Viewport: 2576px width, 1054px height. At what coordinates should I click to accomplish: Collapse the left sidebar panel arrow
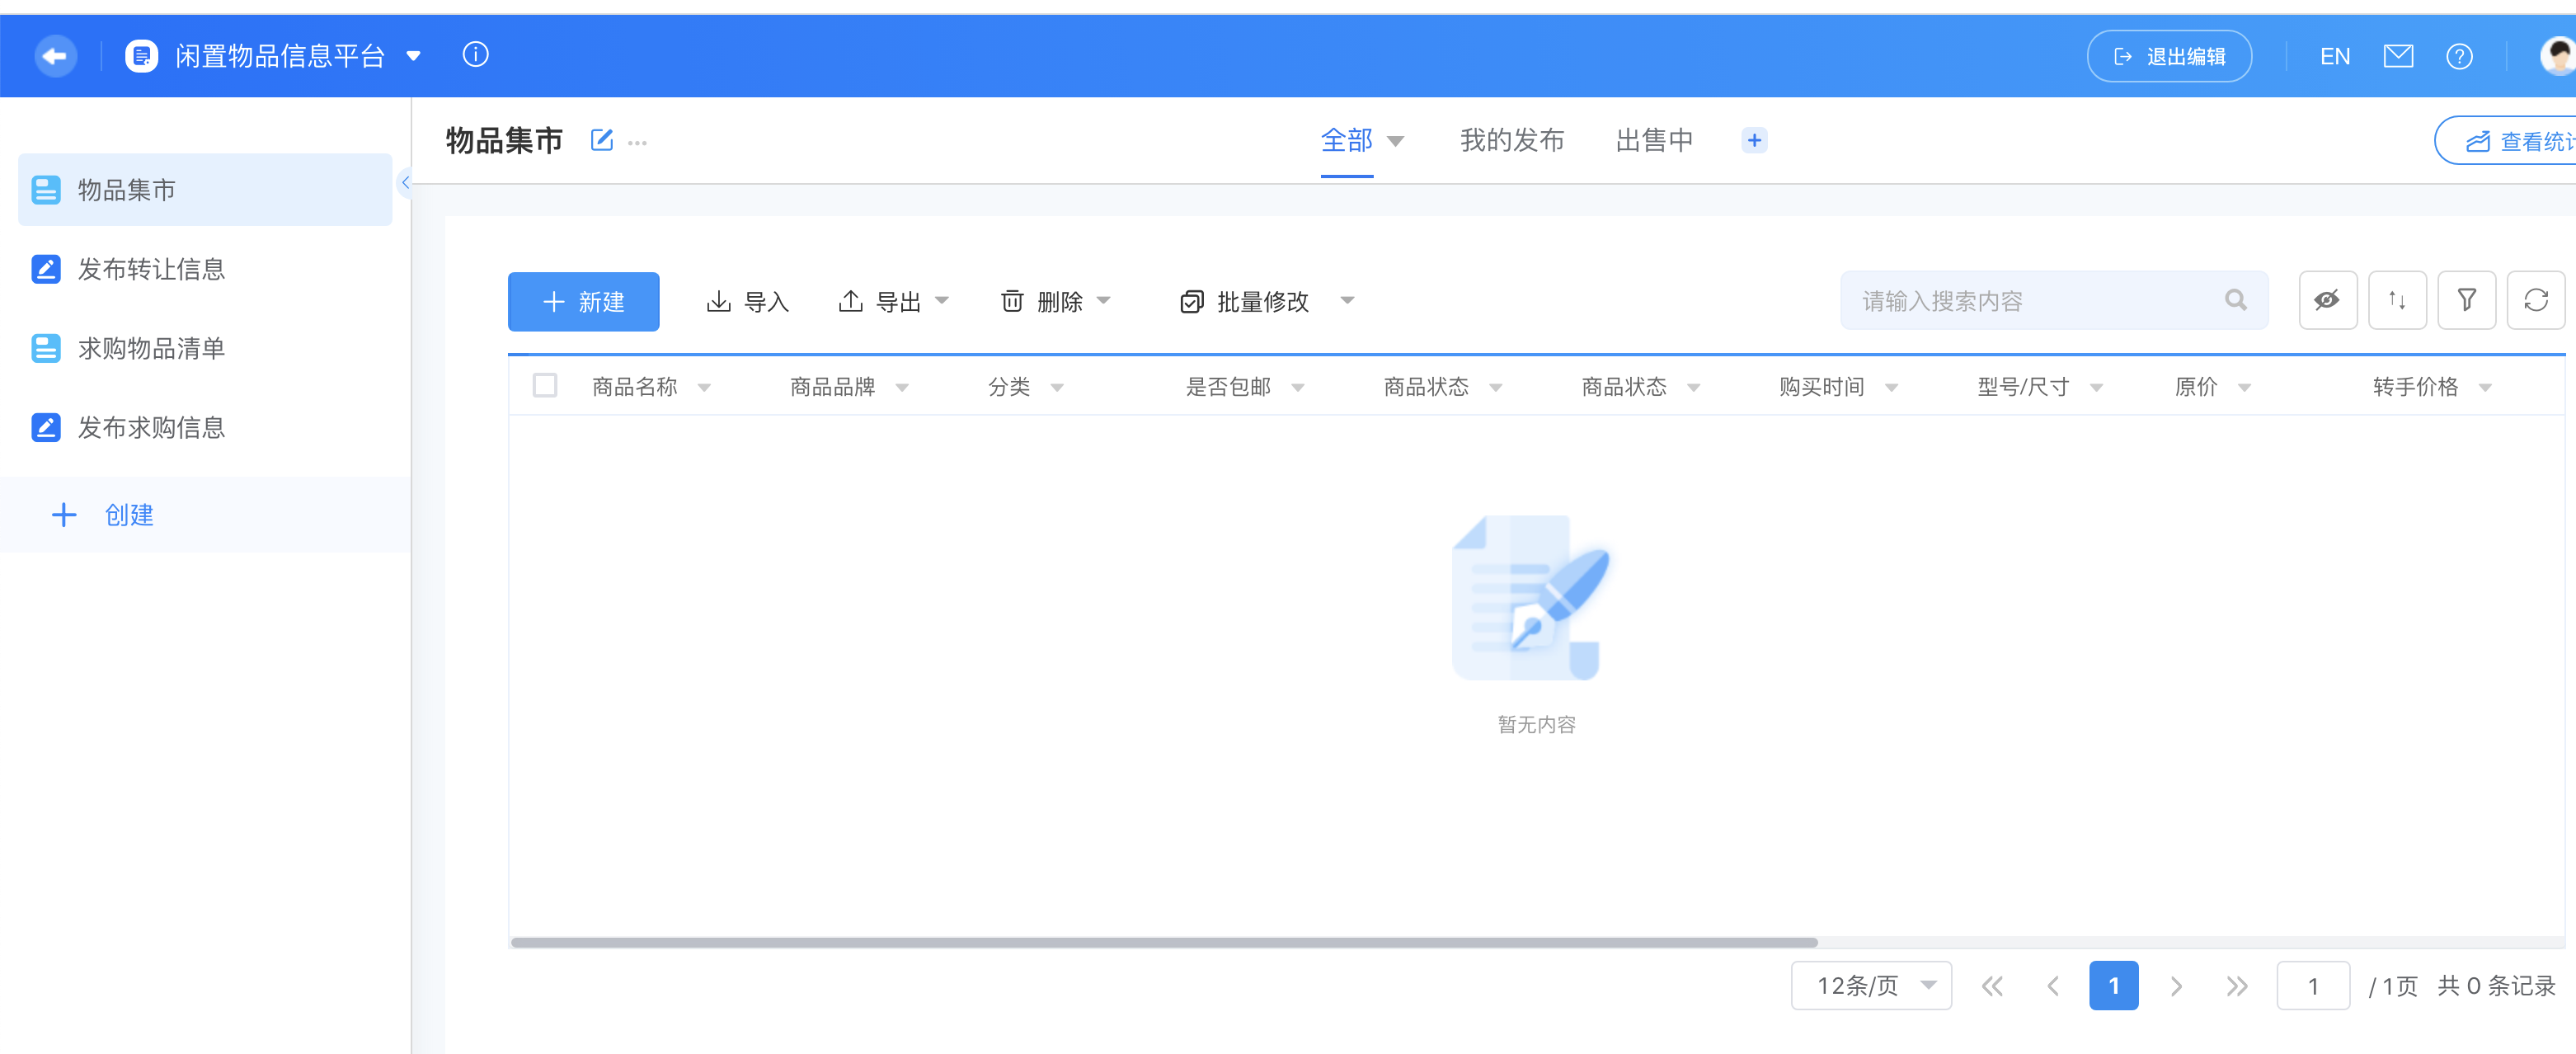(x=405, y=182)
